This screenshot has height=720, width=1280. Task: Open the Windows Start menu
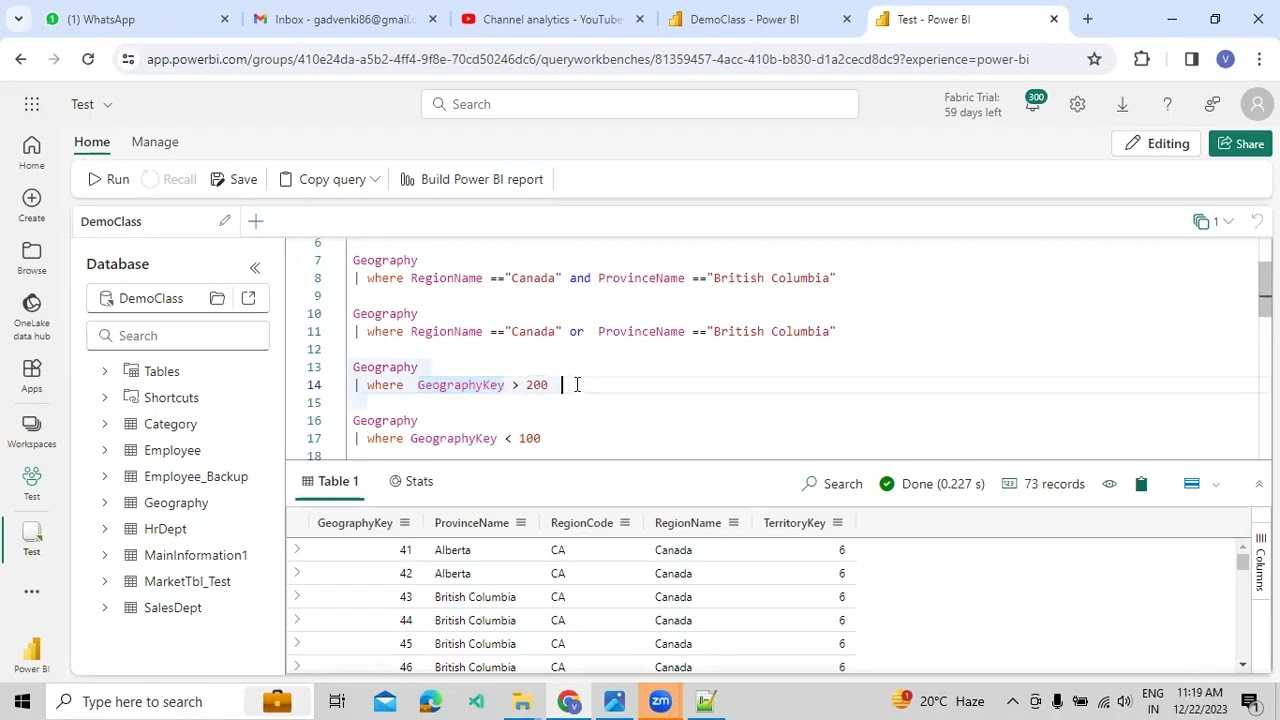(23, 701)
